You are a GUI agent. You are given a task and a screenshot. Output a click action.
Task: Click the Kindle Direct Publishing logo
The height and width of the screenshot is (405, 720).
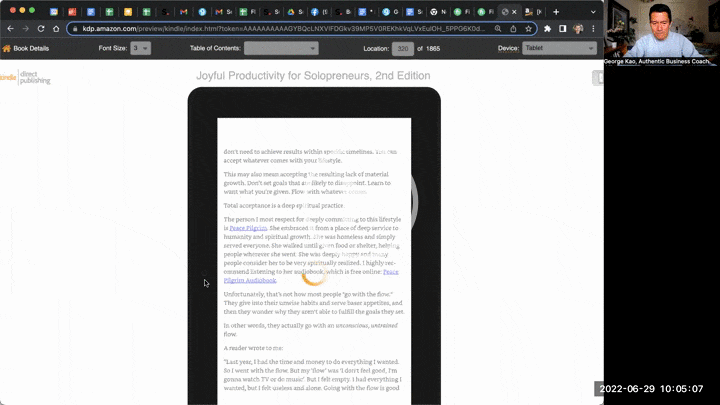click(x=25, y=78)
